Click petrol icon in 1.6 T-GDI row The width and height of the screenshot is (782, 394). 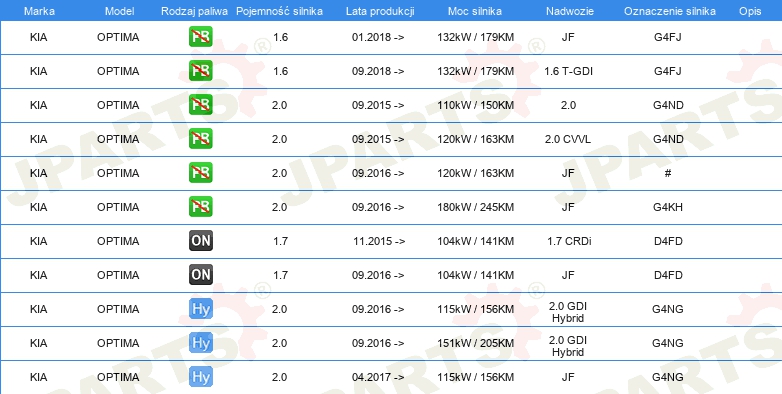pos(200,71)
